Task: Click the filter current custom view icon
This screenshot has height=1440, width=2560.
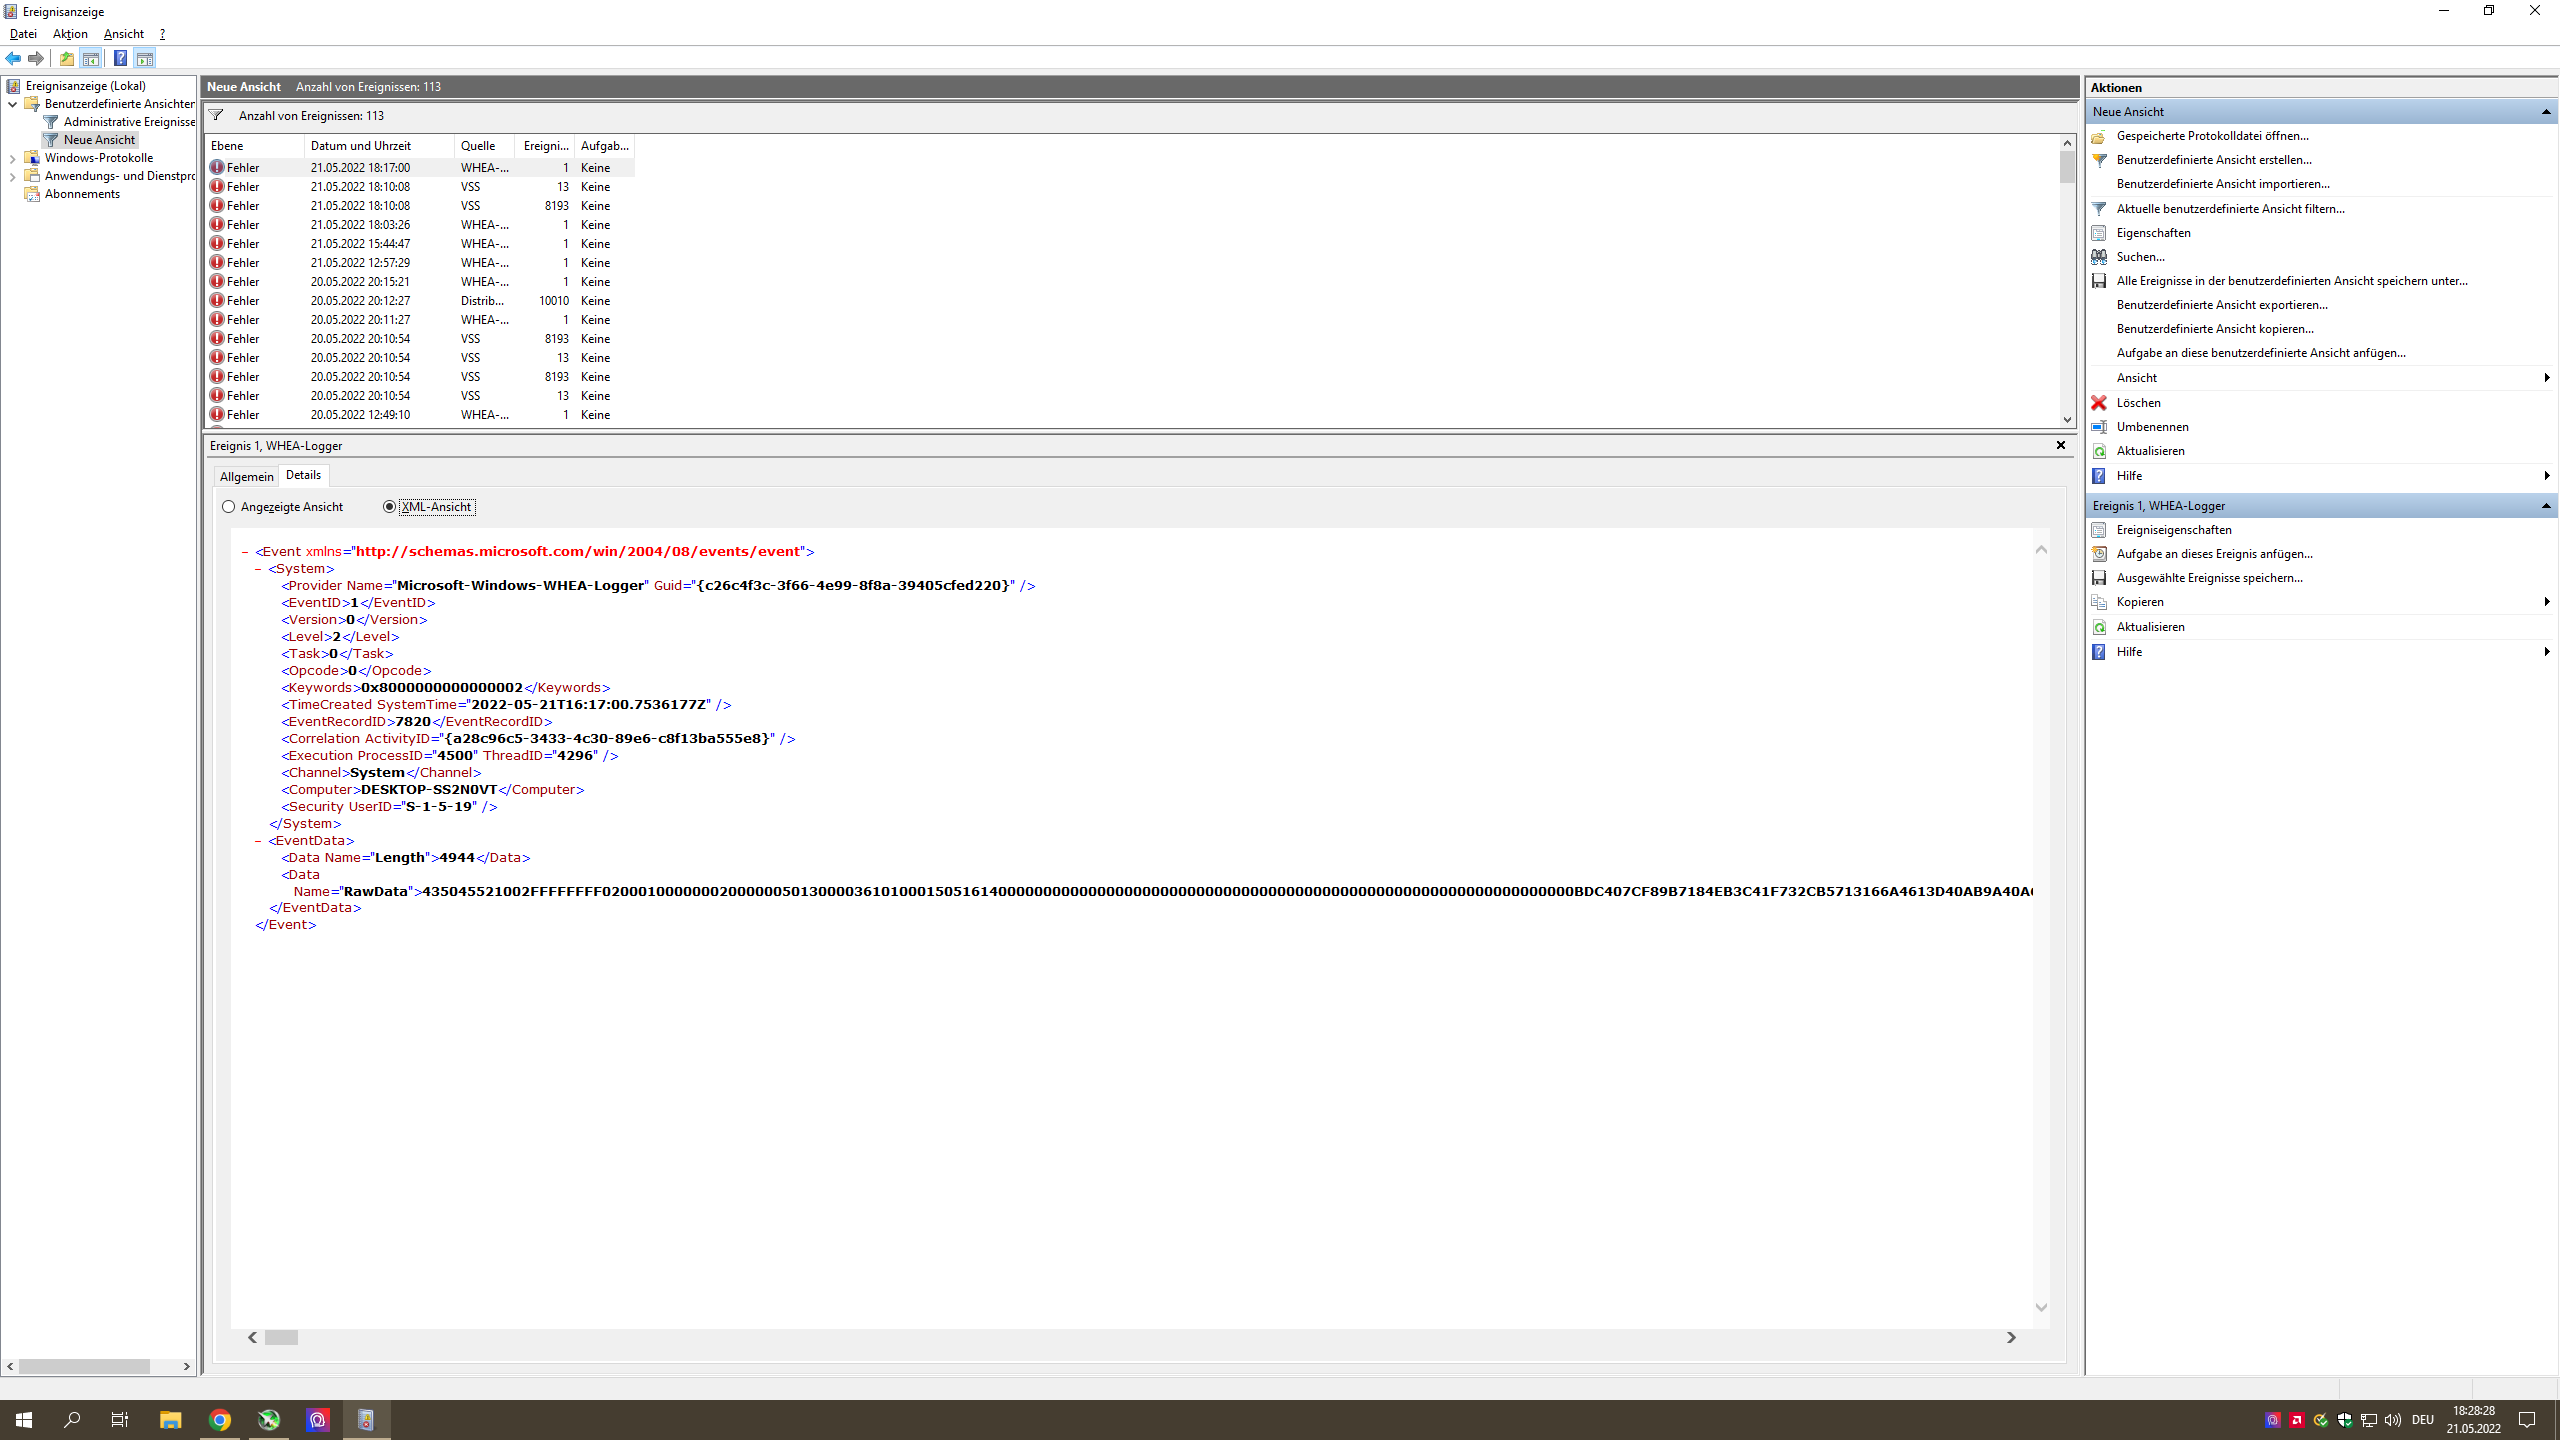Action: pyautogui.click(x=2099, y=209)
